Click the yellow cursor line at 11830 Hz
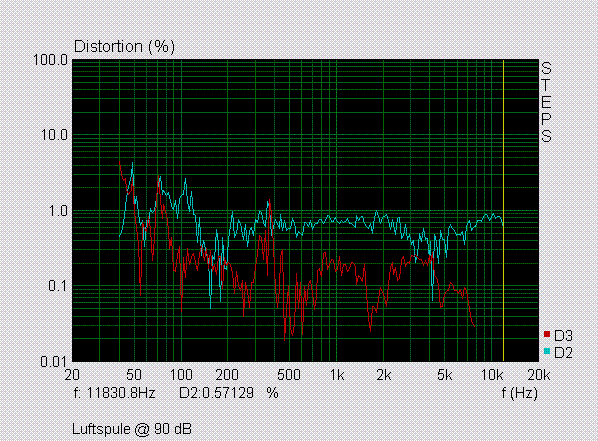Image resolution: width=598 pixels, height=441 pixels. point(503,210)
